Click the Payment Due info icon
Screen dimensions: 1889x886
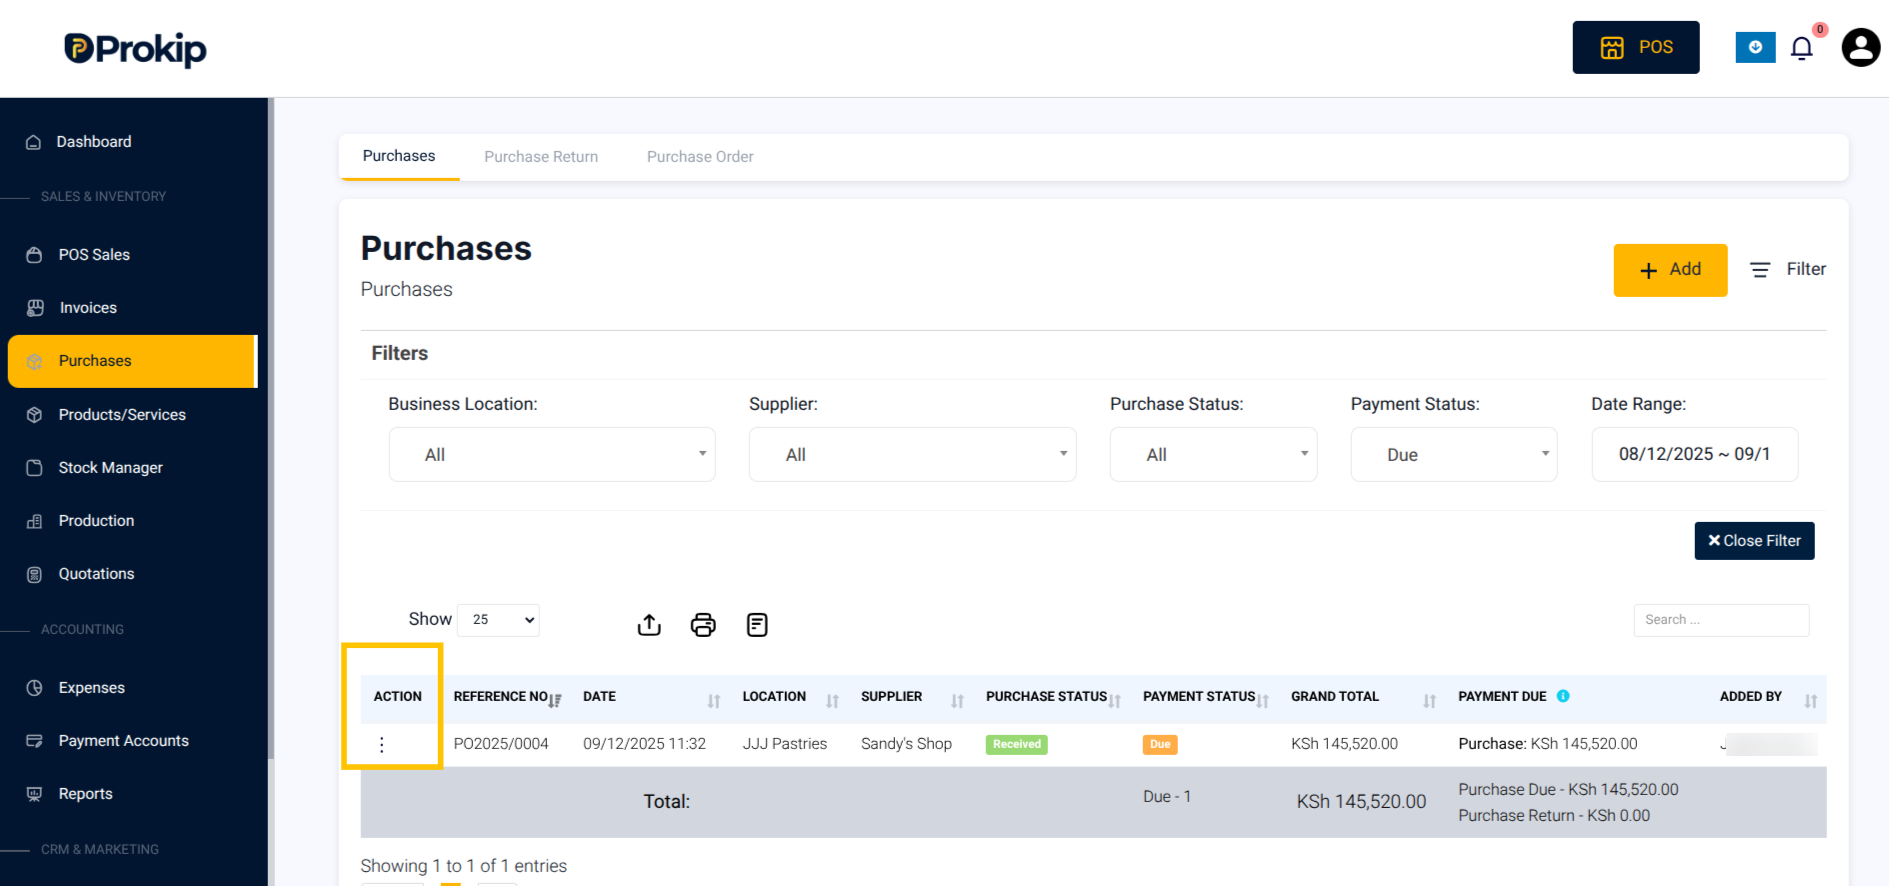pyautogui.click(x=1563, y=696)
